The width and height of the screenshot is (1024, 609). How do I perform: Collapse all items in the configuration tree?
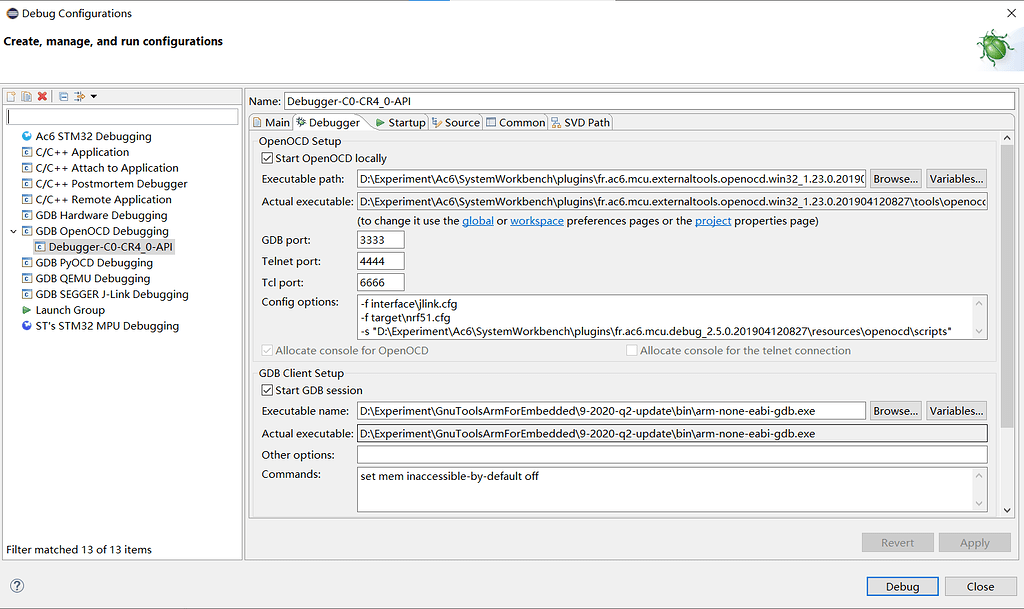tap(62, 96)
